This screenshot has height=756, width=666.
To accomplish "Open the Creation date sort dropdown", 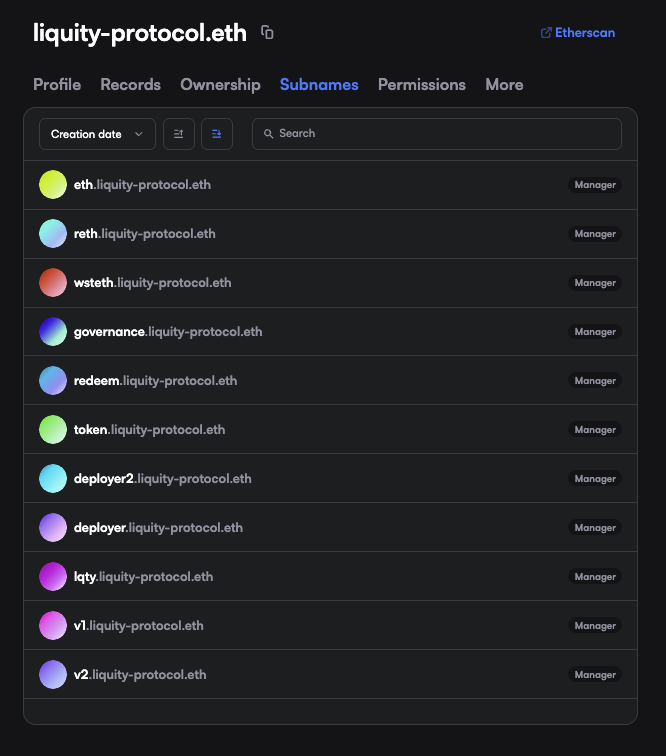I will (x=97, y=134).
